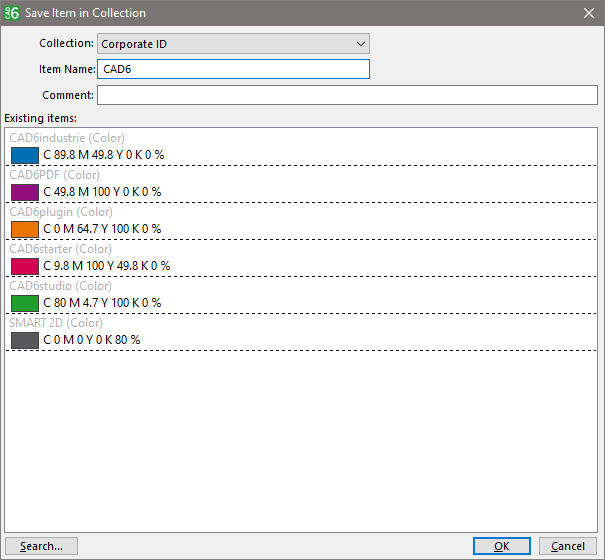The height and width of the screenshot is (560, 605).
Task: Click the Item Name field containing CAD6
Action: (233, 69)
